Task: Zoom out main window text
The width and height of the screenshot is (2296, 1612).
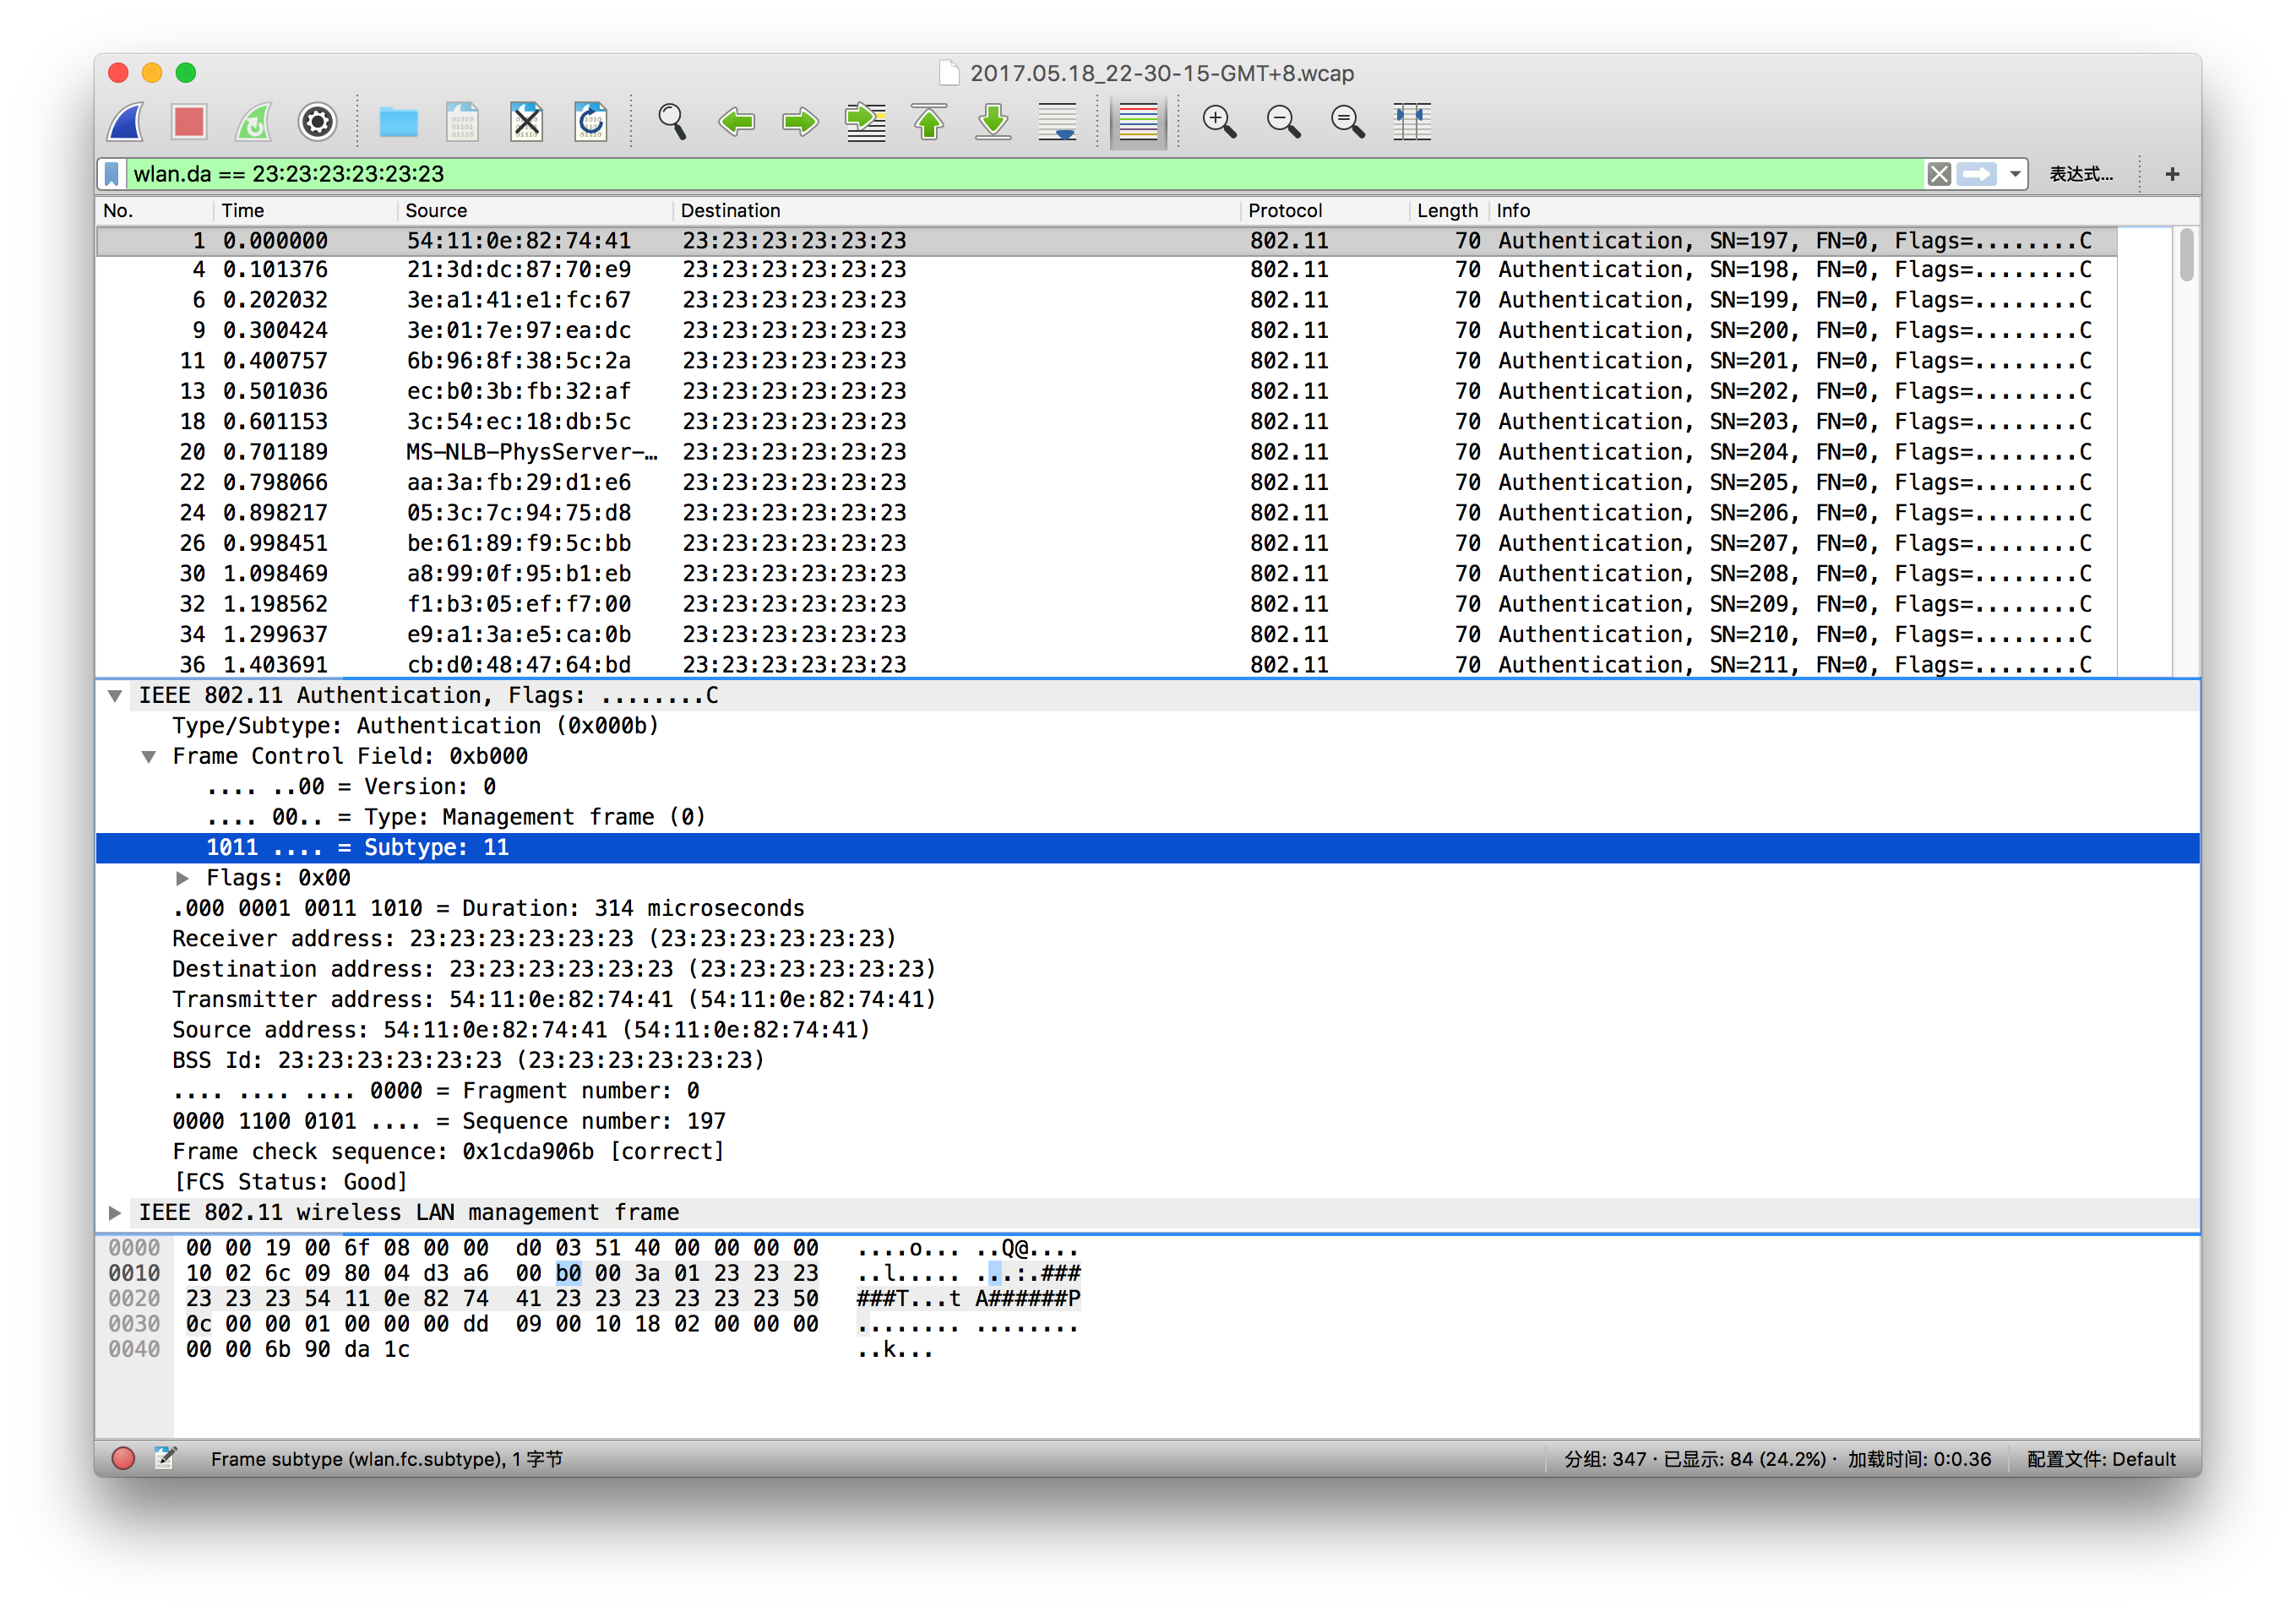Action: pyautogui.click(x=1283, y=122)
